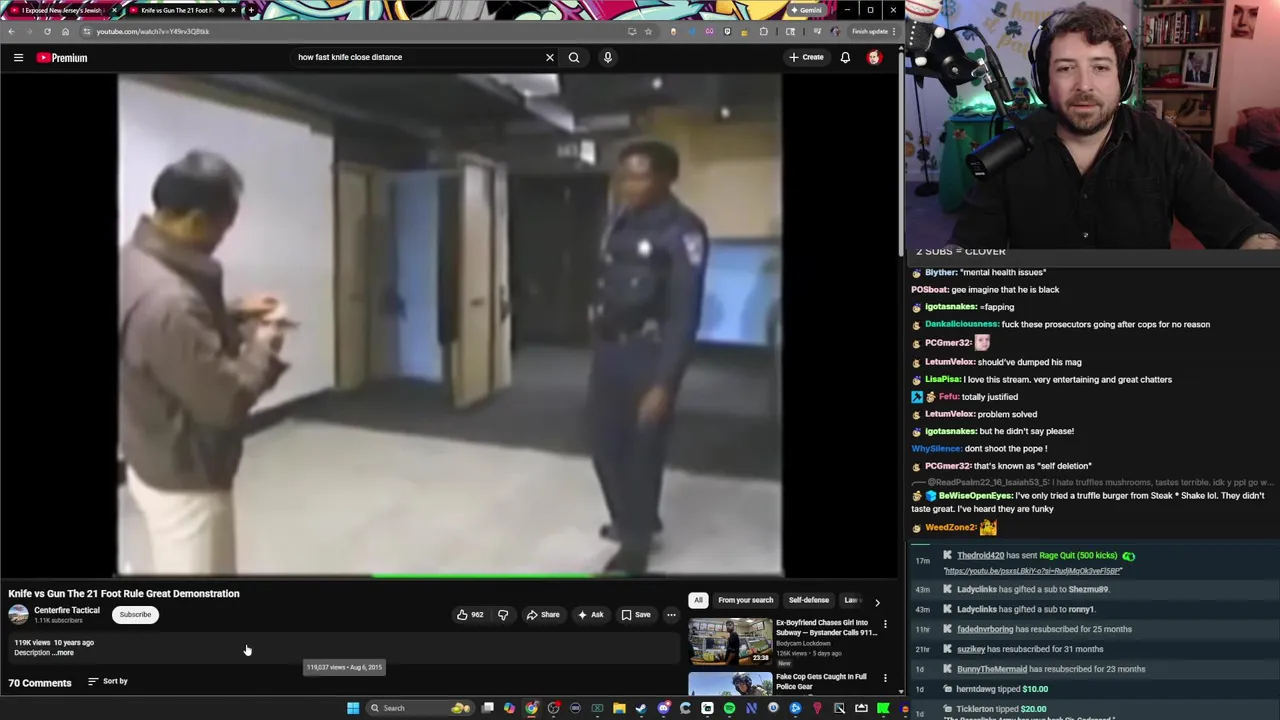Open the Create button menu
Image resolution: width=1280 pixels, height=720 pixels.
click(x=806, y=57)
